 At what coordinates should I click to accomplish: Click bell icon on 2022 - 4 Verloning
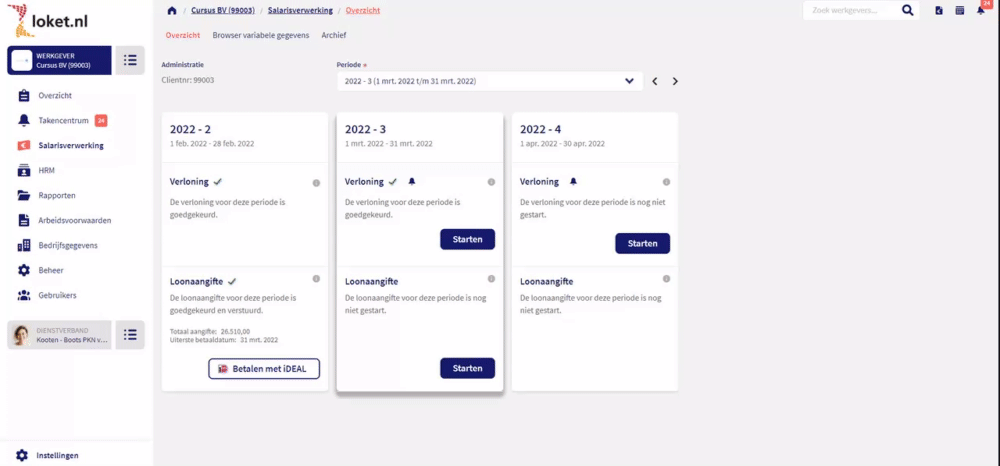tap(573, 182)
